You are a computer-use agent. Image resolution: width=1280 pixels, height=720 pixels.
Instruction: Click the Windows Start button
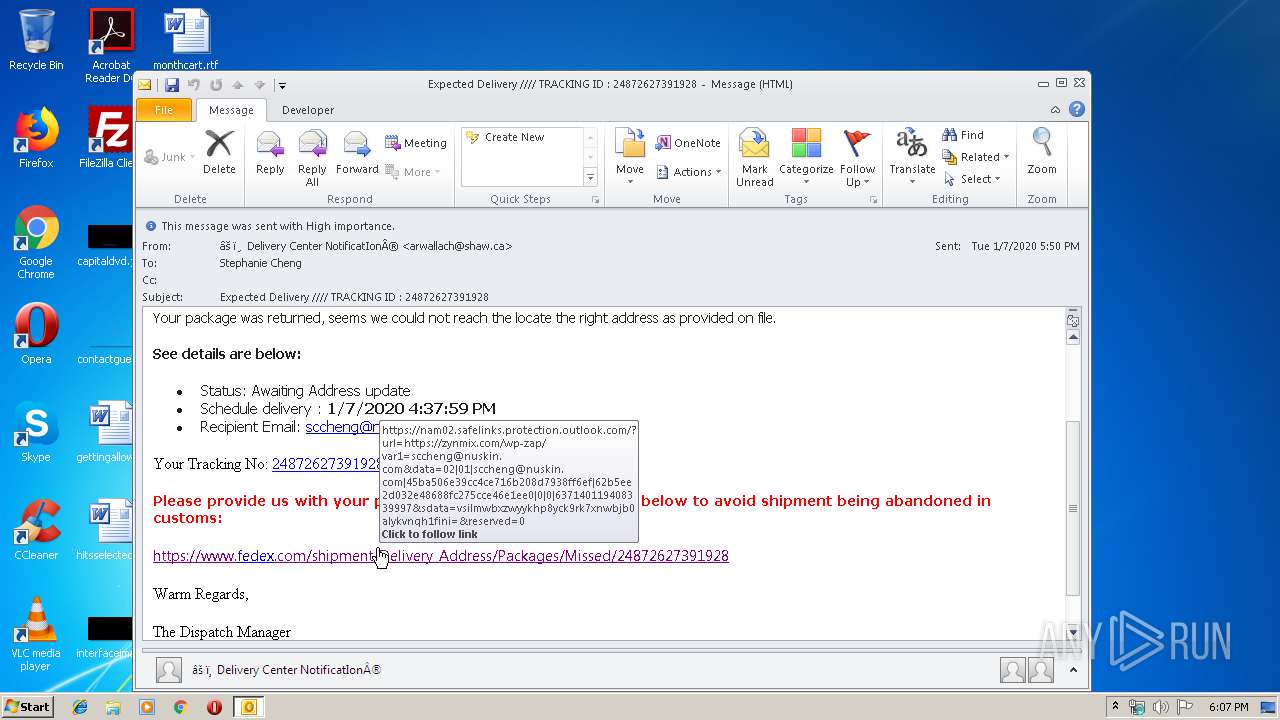tap(28, 707)
